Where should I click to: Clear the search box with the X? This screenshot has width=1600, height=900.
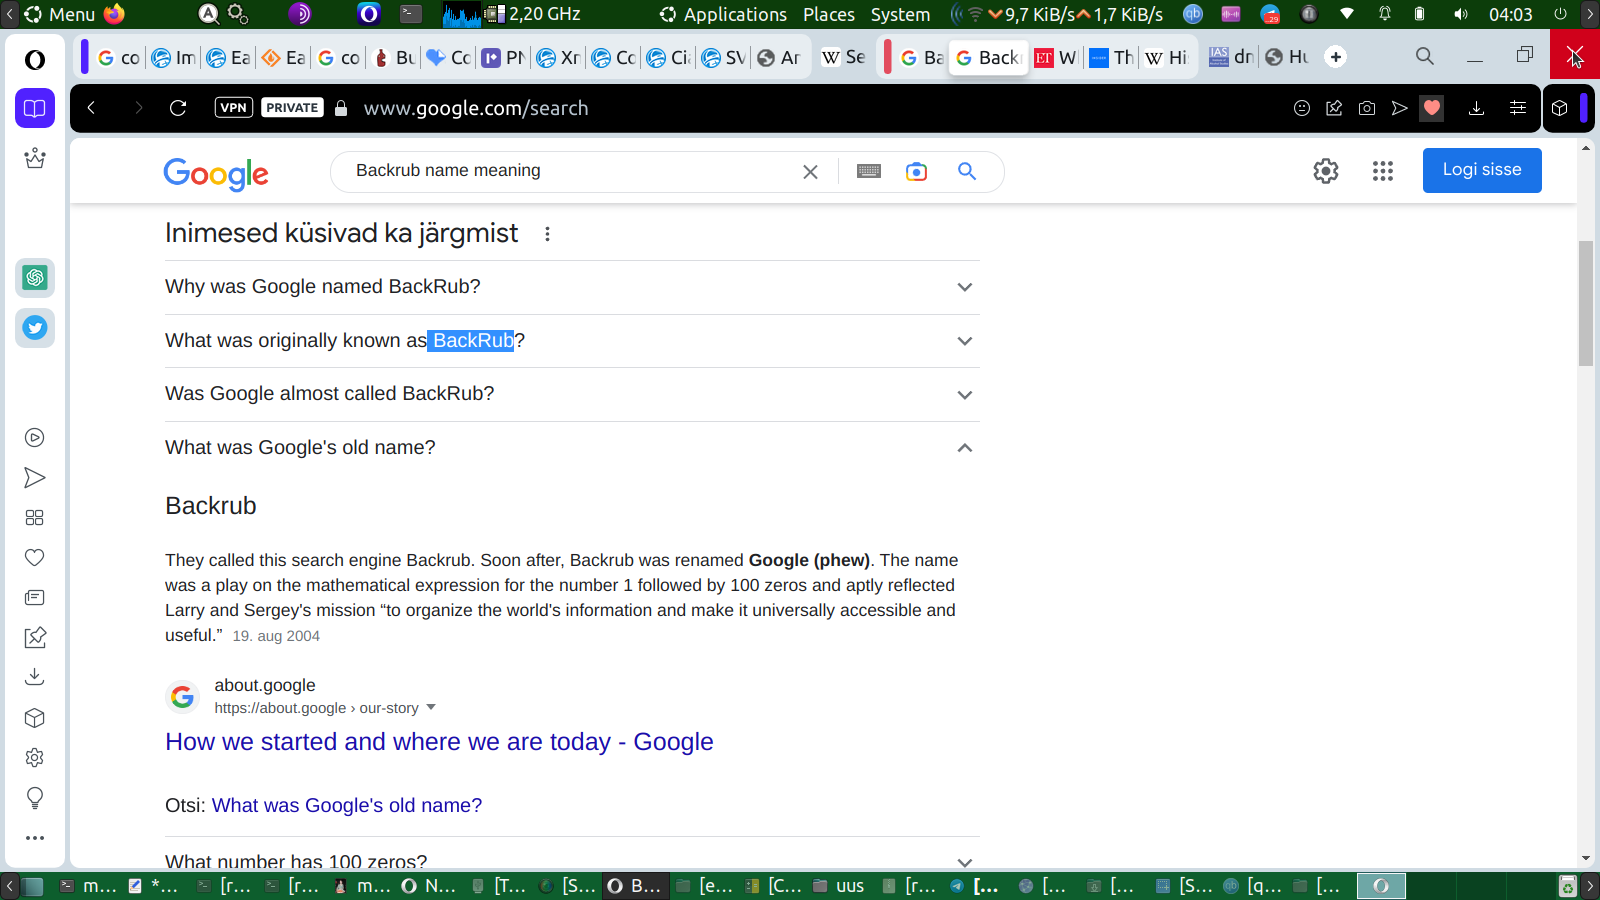coord(810,172)
